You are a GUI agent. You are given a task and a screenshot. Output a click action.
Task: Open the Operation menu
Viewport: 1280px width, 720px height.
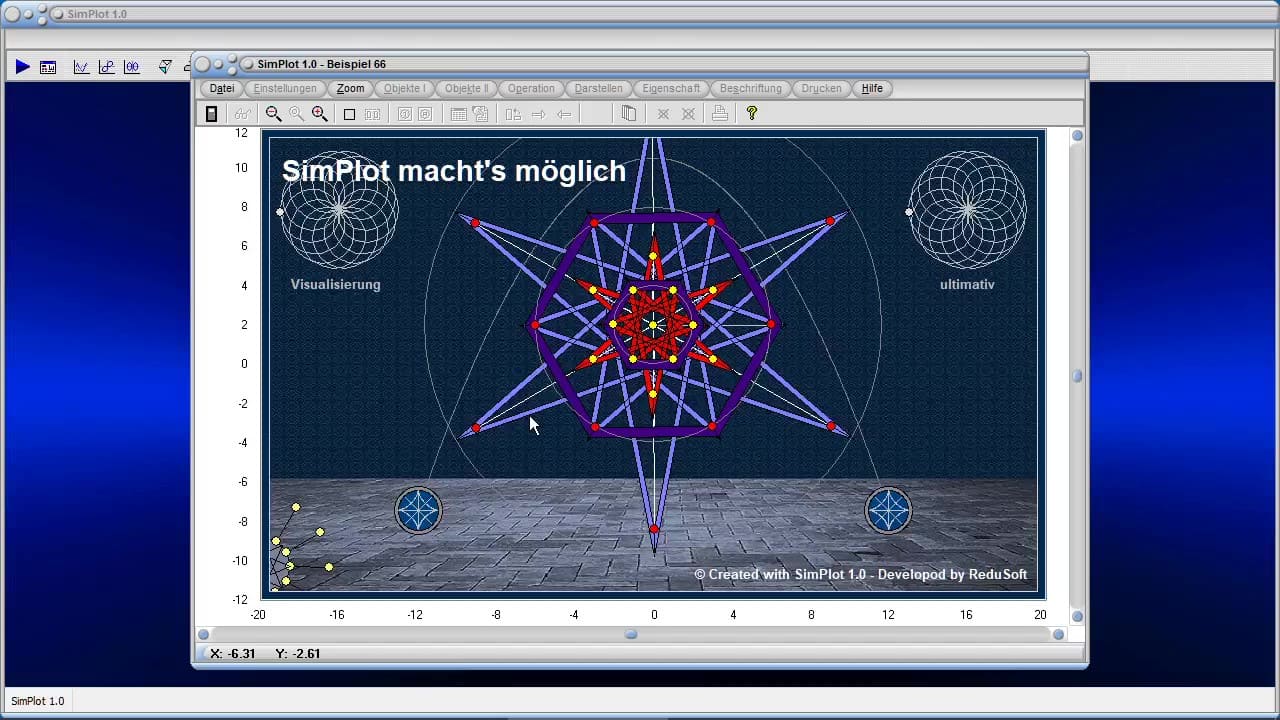(531, 88)
